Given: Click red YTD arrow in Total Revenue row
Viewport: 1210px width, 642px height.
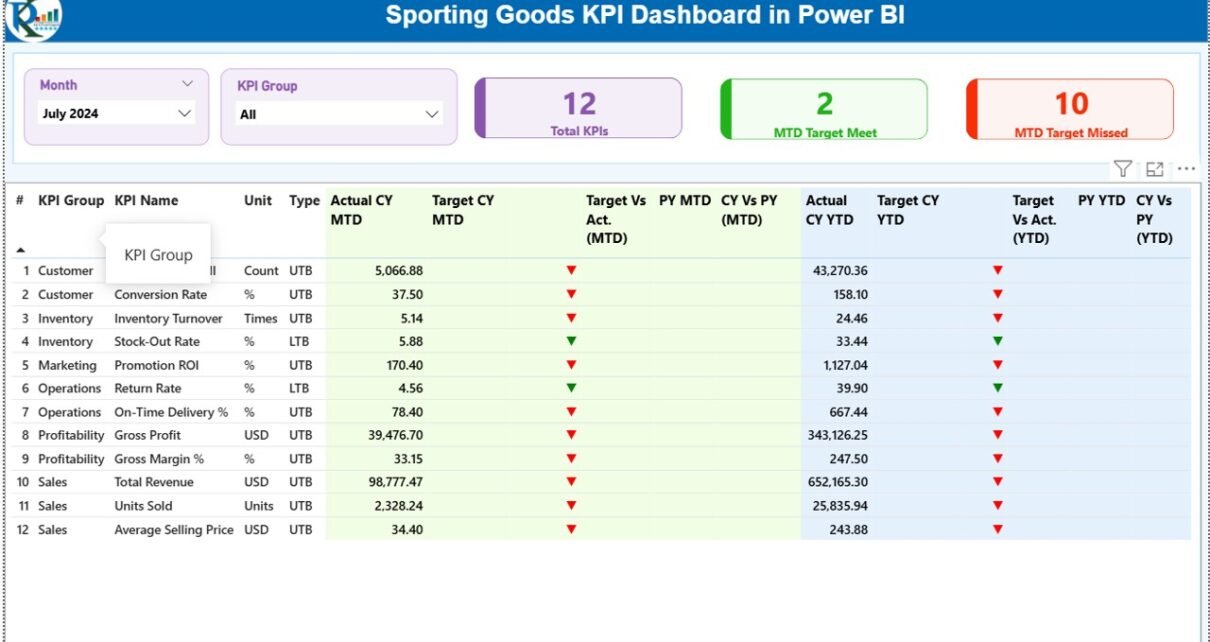Looking at the screenshot, I should point(997,482).
